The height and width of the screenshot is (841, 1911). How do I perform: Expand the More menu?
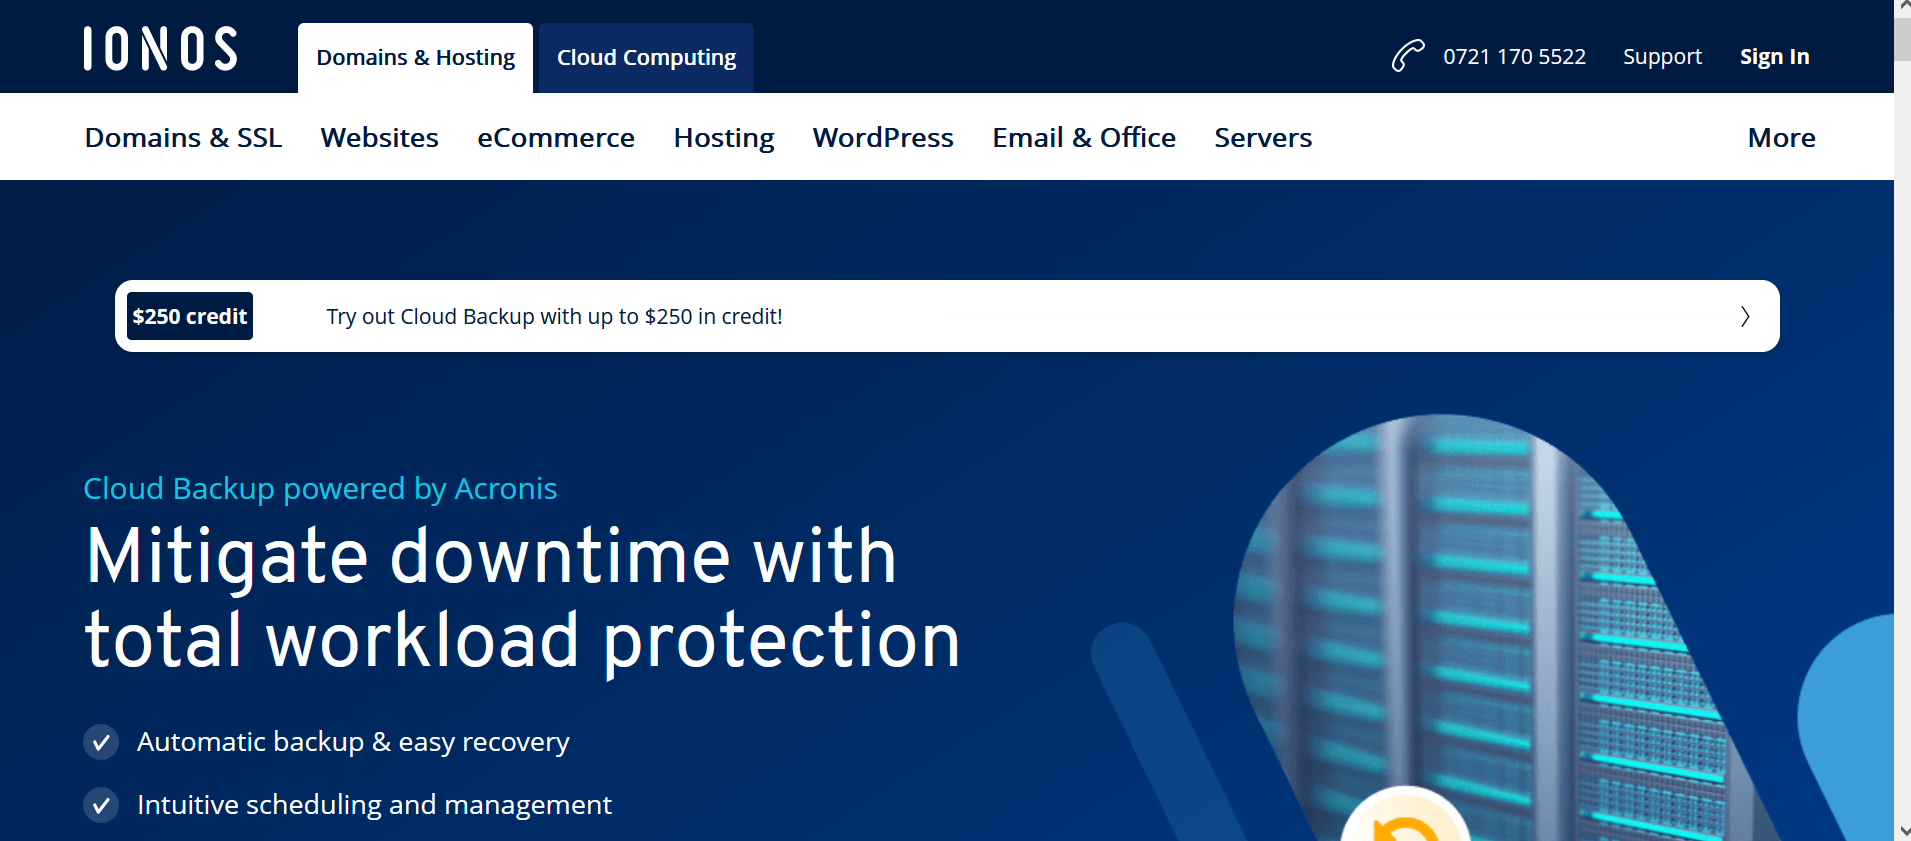(x=1781, y=138)
